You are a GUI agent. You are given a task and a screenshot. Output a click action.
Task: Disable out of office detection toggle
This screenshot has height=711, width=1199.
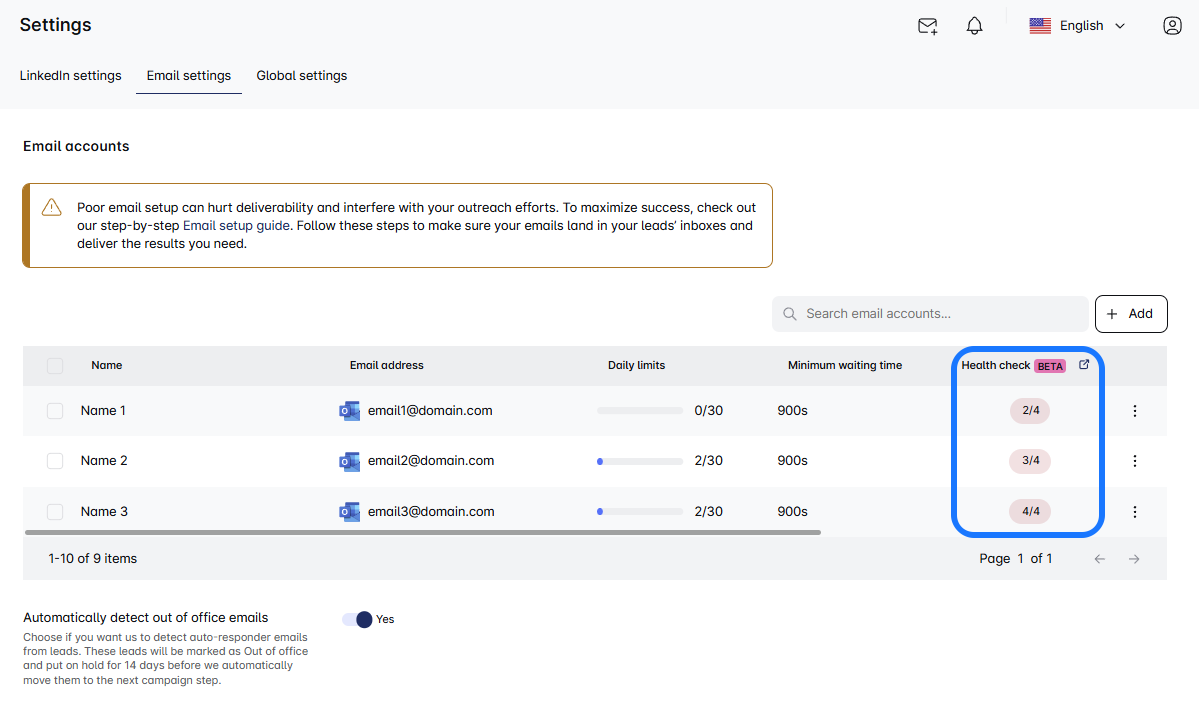(x=357, y=619)
